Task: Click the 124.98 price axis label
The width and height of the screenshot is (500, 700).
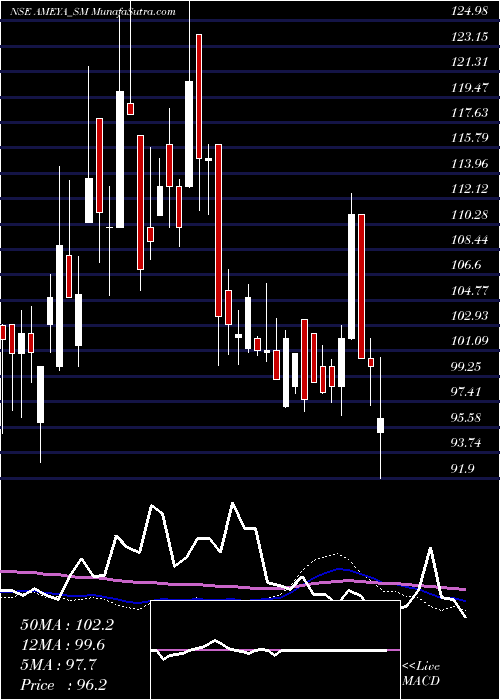Action: (469, 12)
